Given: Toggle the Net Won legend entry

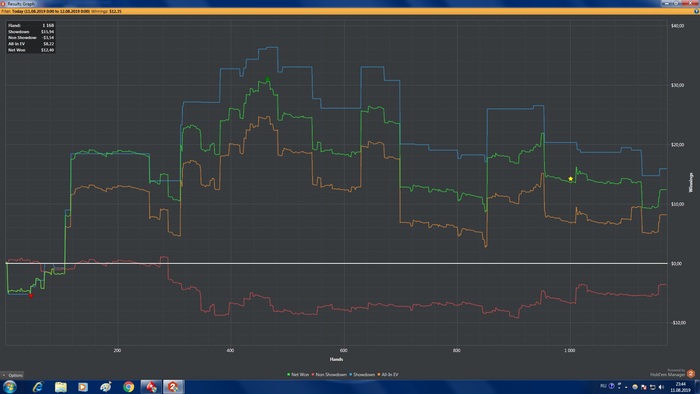Looking at the screenshot, I should (x=298, y=375).
